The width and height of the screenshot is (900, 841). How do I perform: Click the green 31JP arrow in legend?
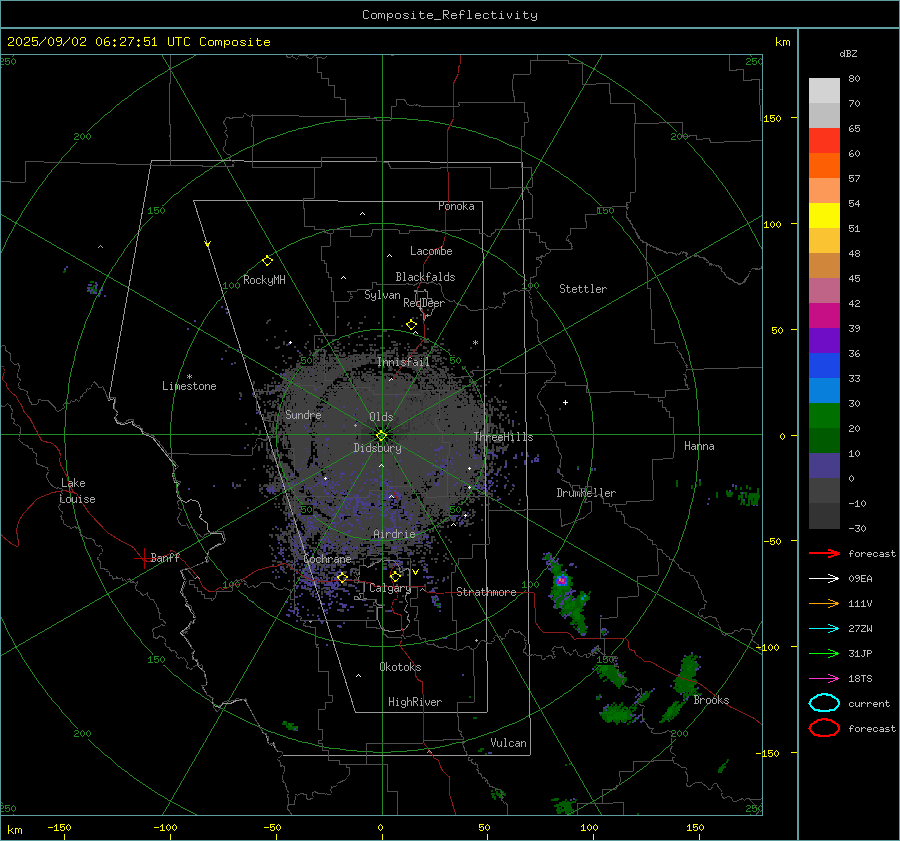click(824, 653)
